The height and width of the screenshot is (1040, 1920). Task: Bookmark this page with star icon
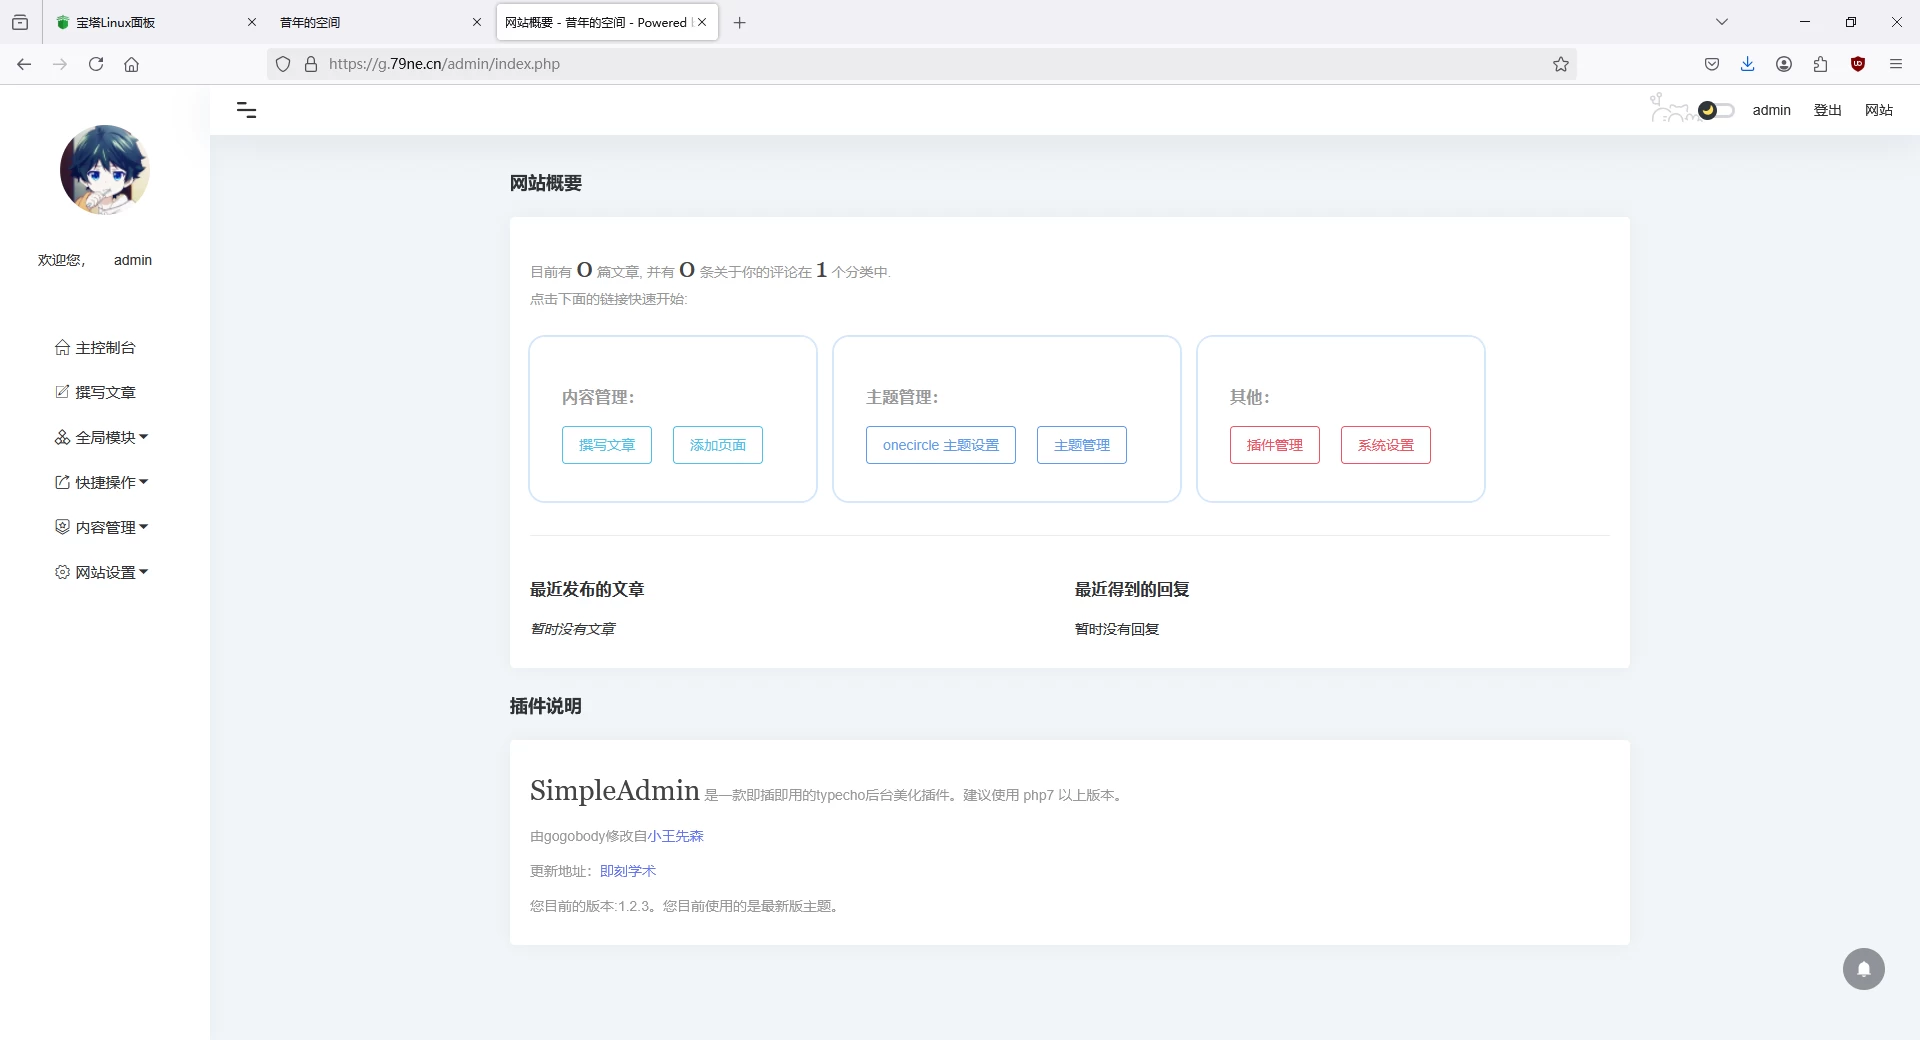[x=1560, y=64]
